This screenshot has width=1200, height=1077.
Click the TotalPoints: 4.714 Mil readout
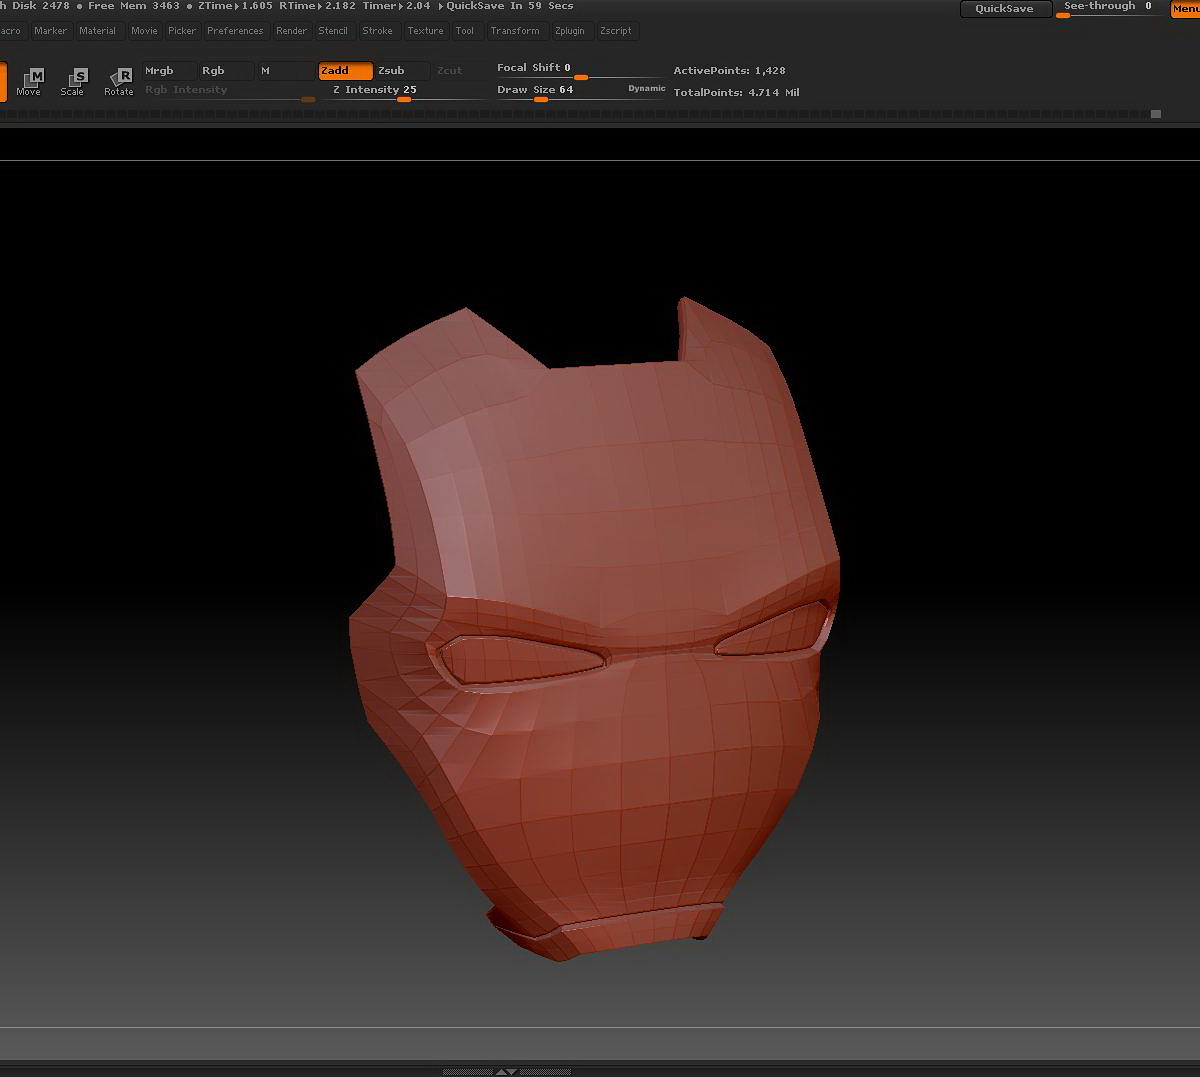click(736, 92)
